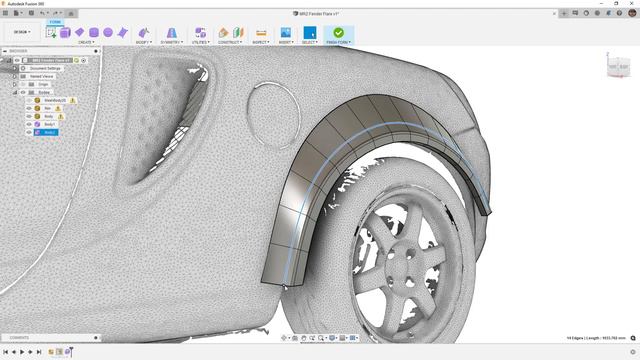This screenshot has height=360, width=640.
Task: Click the Select tool icon
Action: (x=310, y=33)
